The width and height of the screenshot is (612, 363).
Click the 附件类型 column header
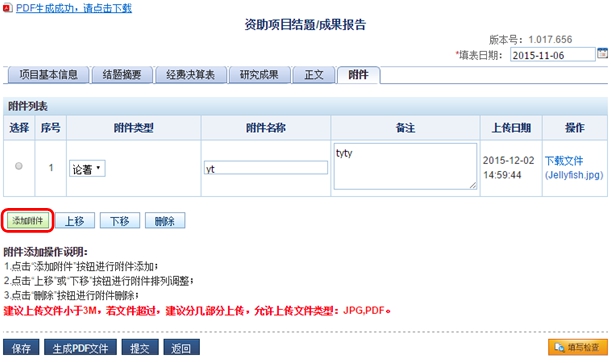[x=133, y=128]
